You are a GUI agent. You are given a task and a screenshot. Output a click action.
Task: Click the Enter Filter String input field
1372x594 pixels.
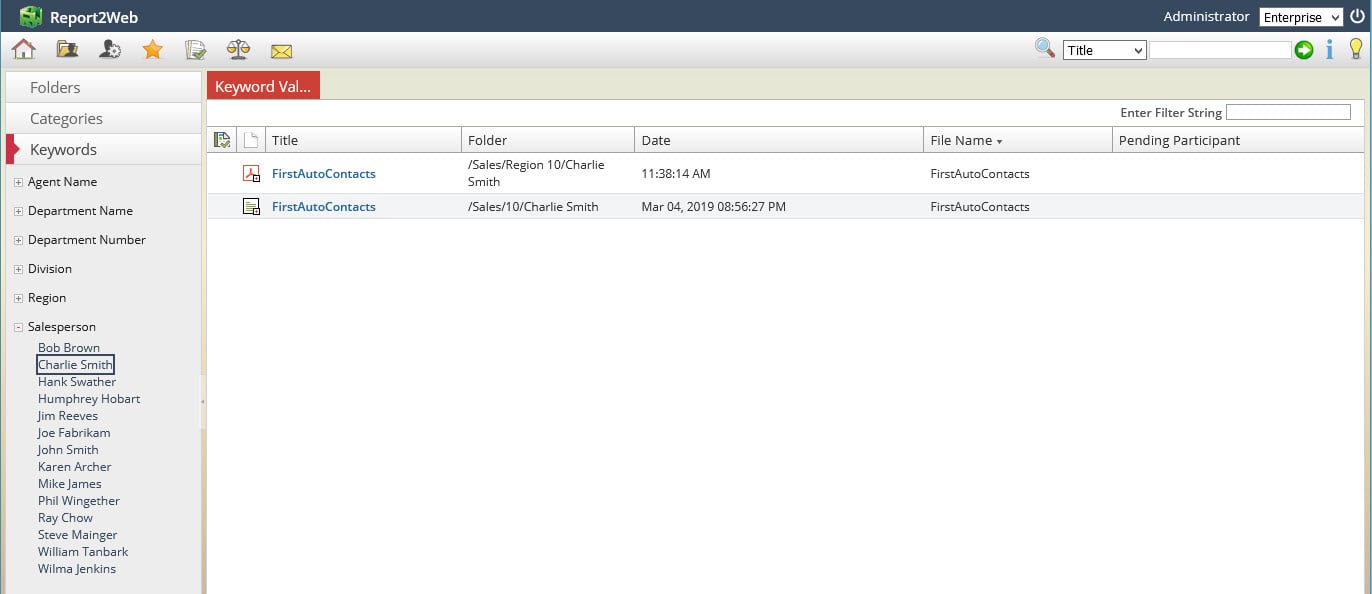click(1288, 112)
